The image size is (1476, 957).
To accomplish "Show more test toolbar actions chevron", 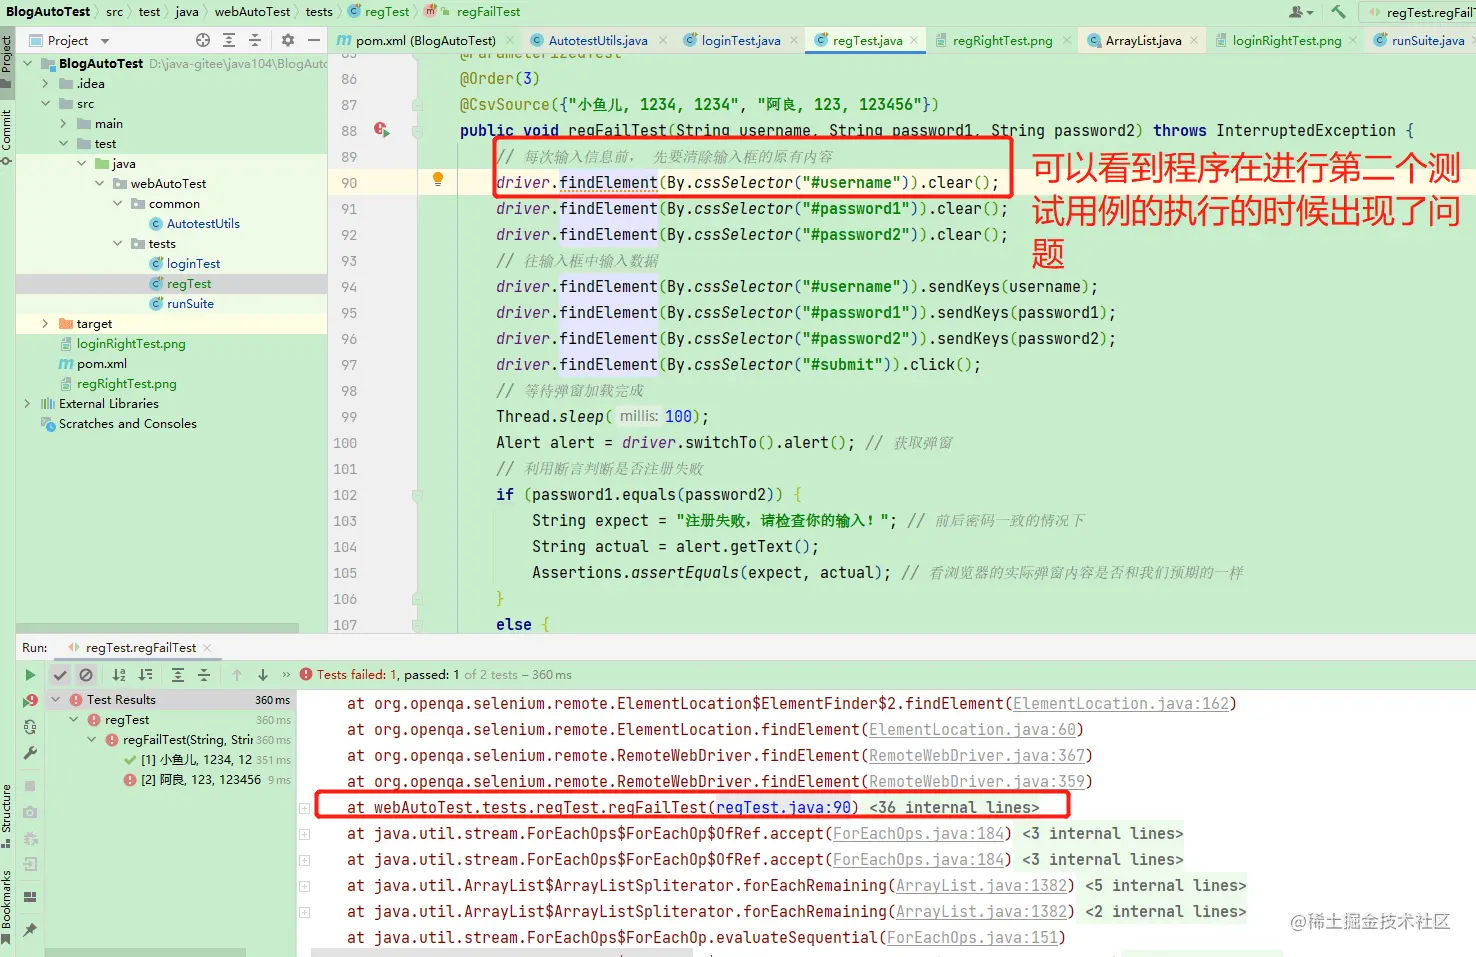I will [x=286, y=675].
